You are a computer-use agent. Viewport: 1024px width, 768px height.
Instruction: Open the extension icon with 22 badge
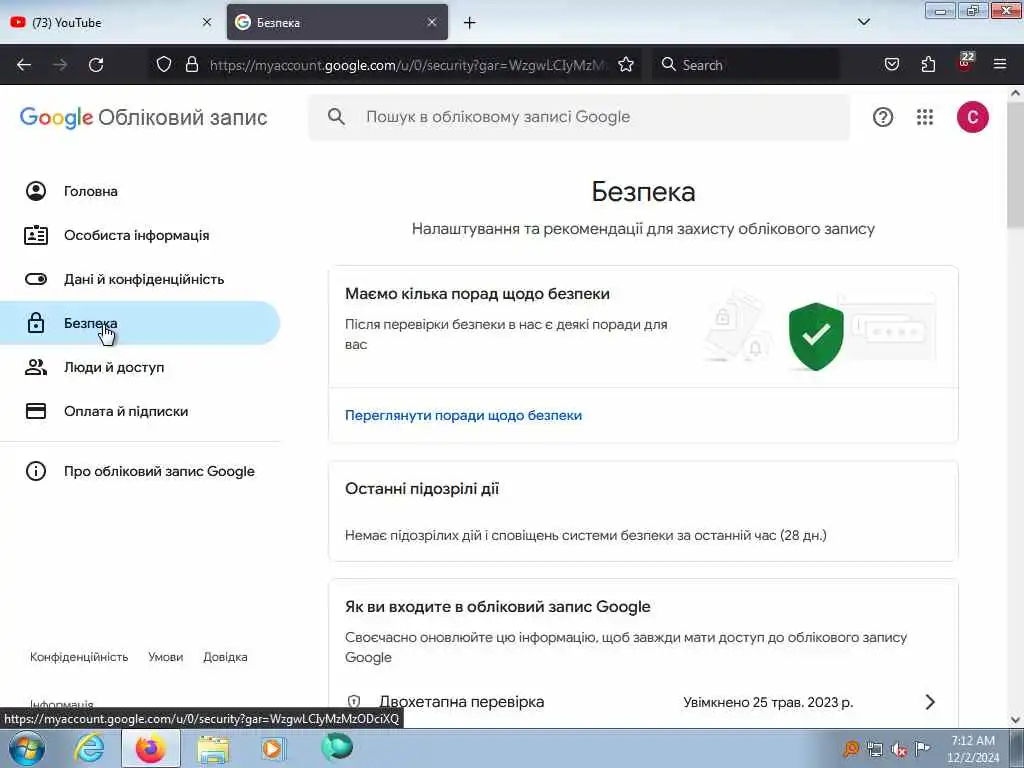tap(965, 62)
